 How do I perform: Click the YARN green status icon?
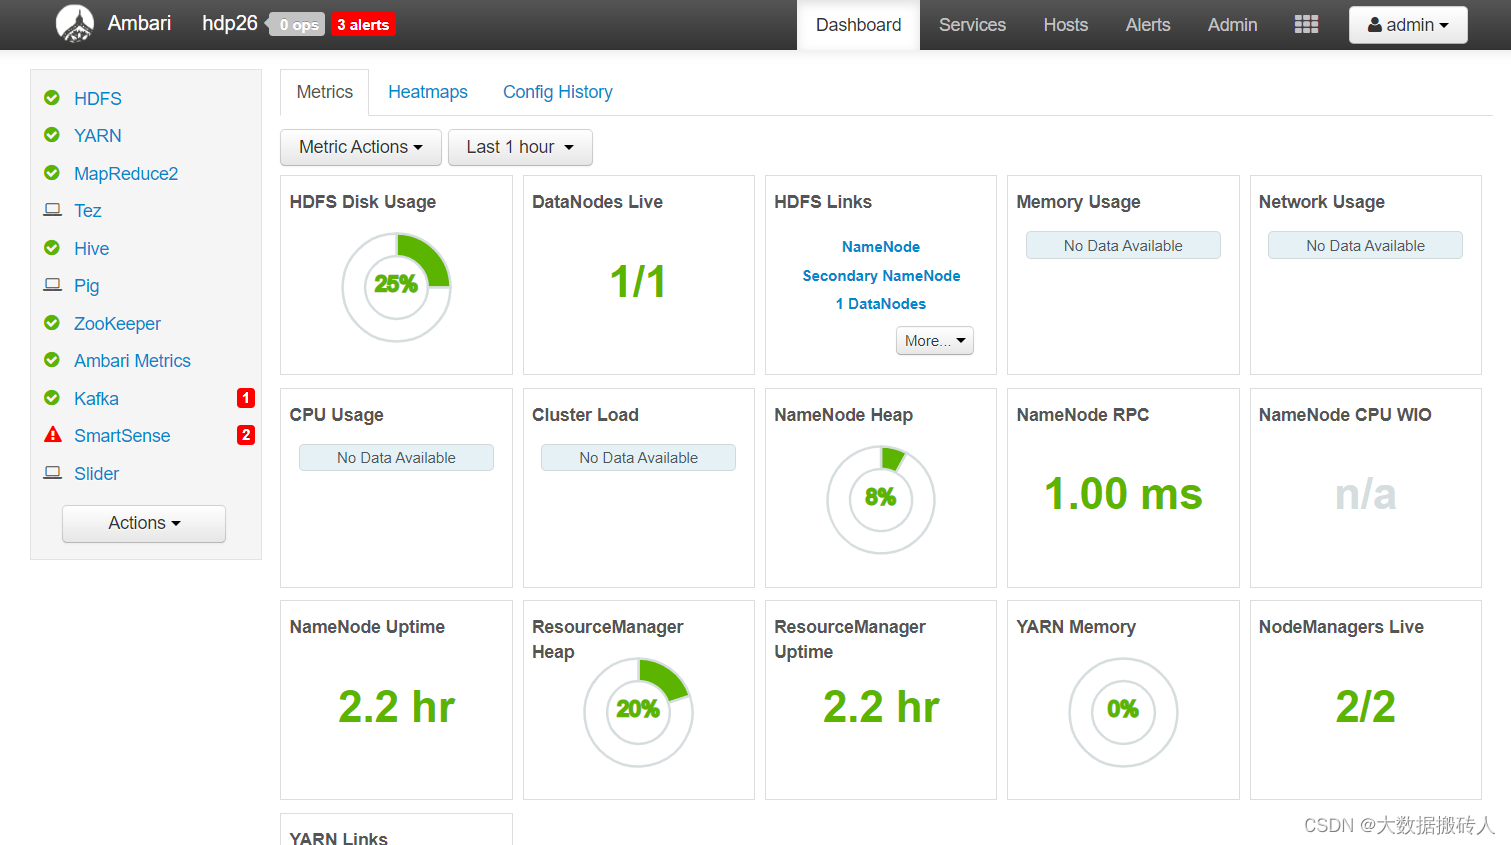pos(52,135)
